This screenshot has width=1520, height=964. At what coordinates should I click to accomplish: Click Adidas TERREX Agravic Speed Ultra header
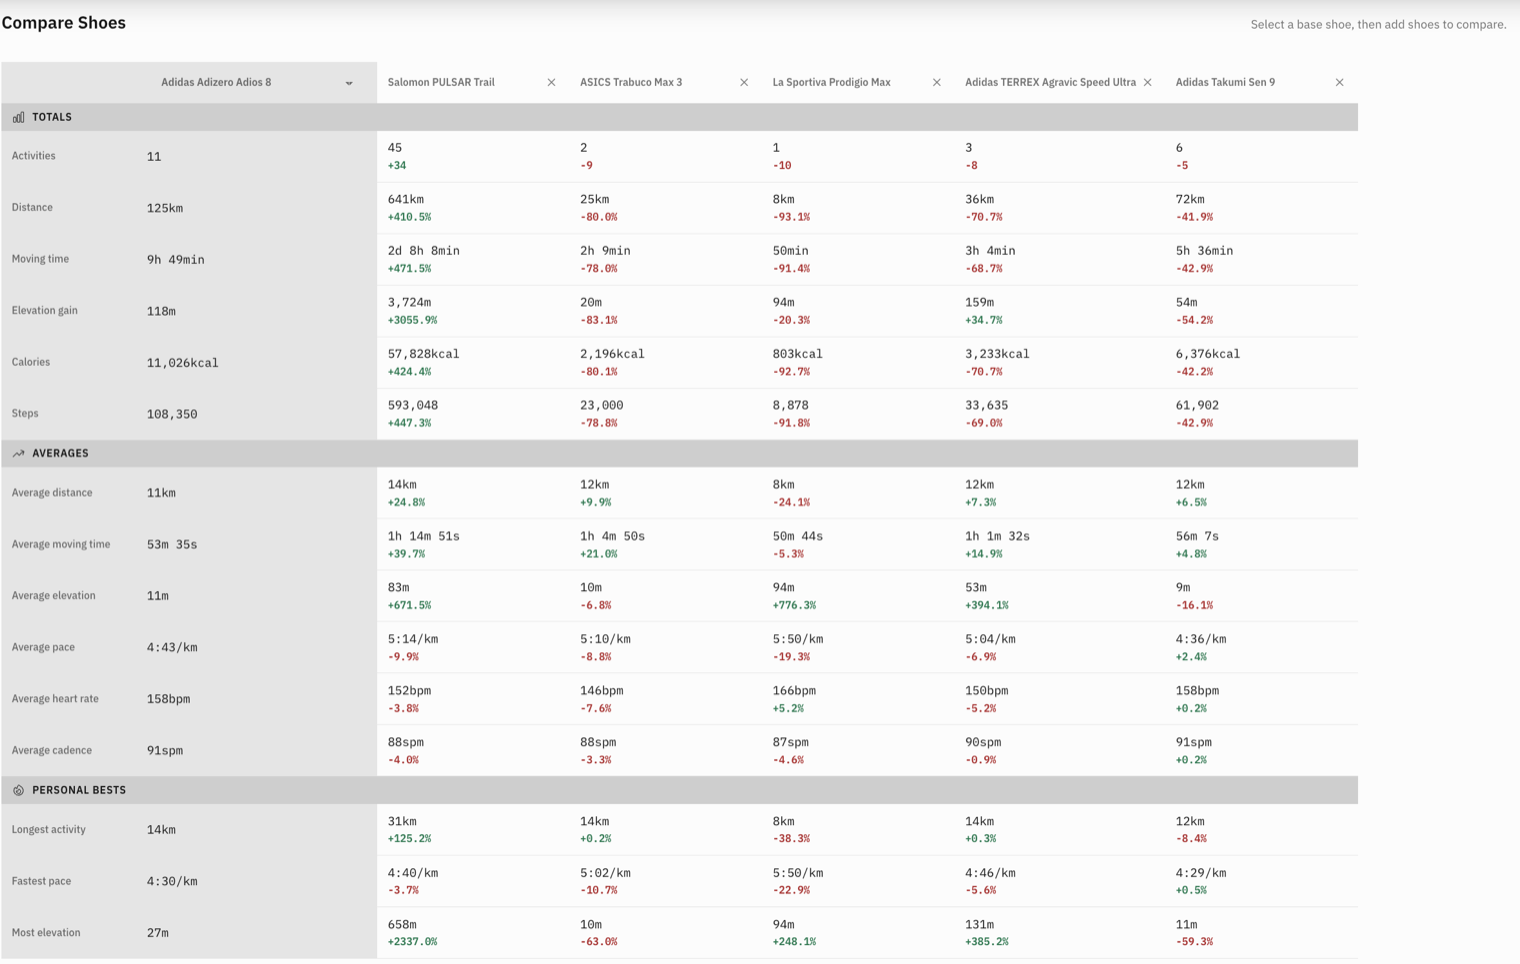tap(1050, 82)
